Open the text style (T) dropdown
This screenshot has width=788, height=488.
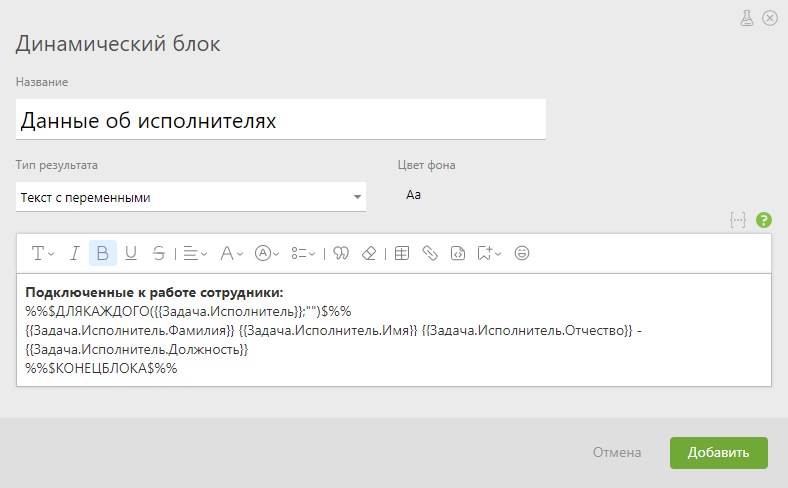[x=43, y=253]
